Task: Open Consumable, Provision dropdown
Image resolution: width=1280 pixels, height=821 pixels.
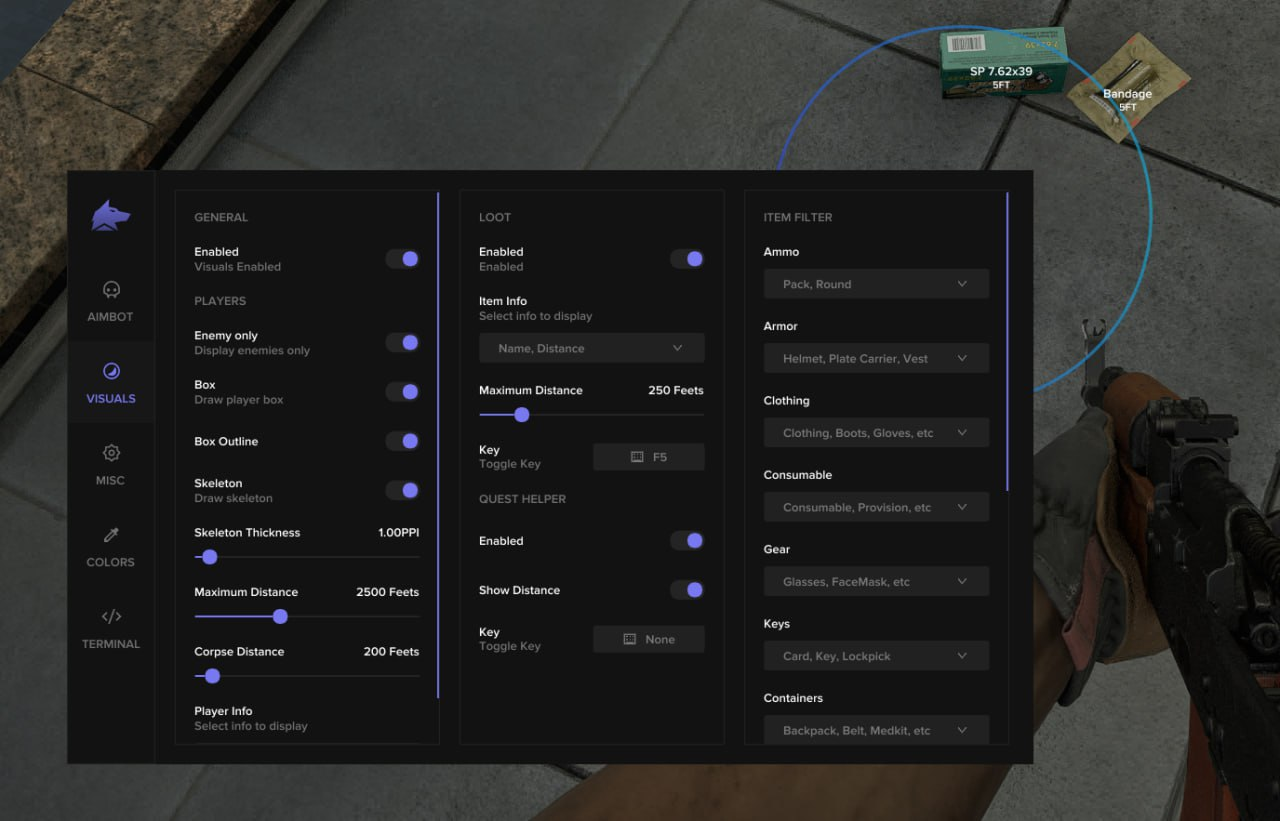Action: click(876, 507)
